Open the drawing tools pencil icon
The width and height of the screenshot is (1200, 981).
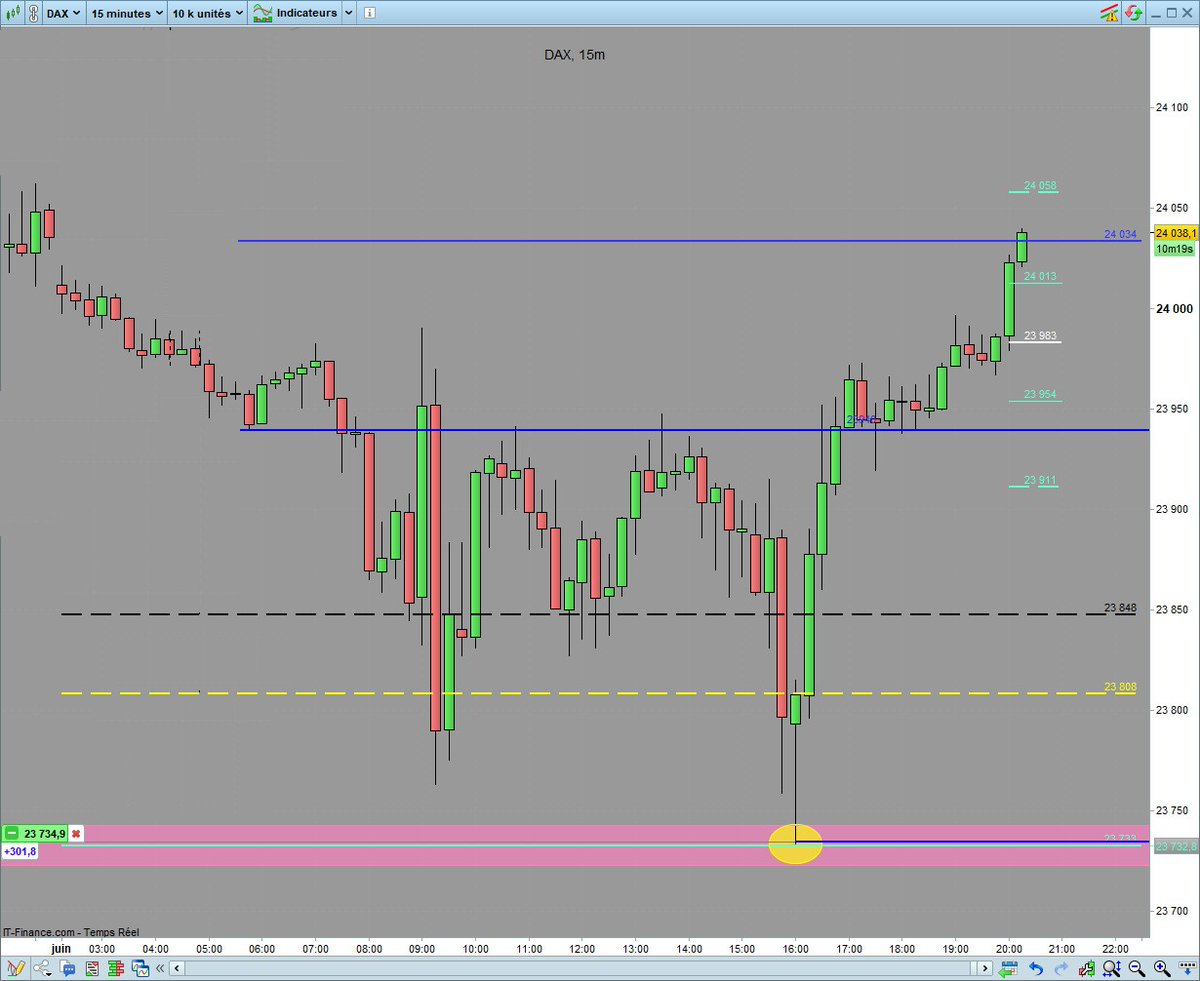click(16, 968)
